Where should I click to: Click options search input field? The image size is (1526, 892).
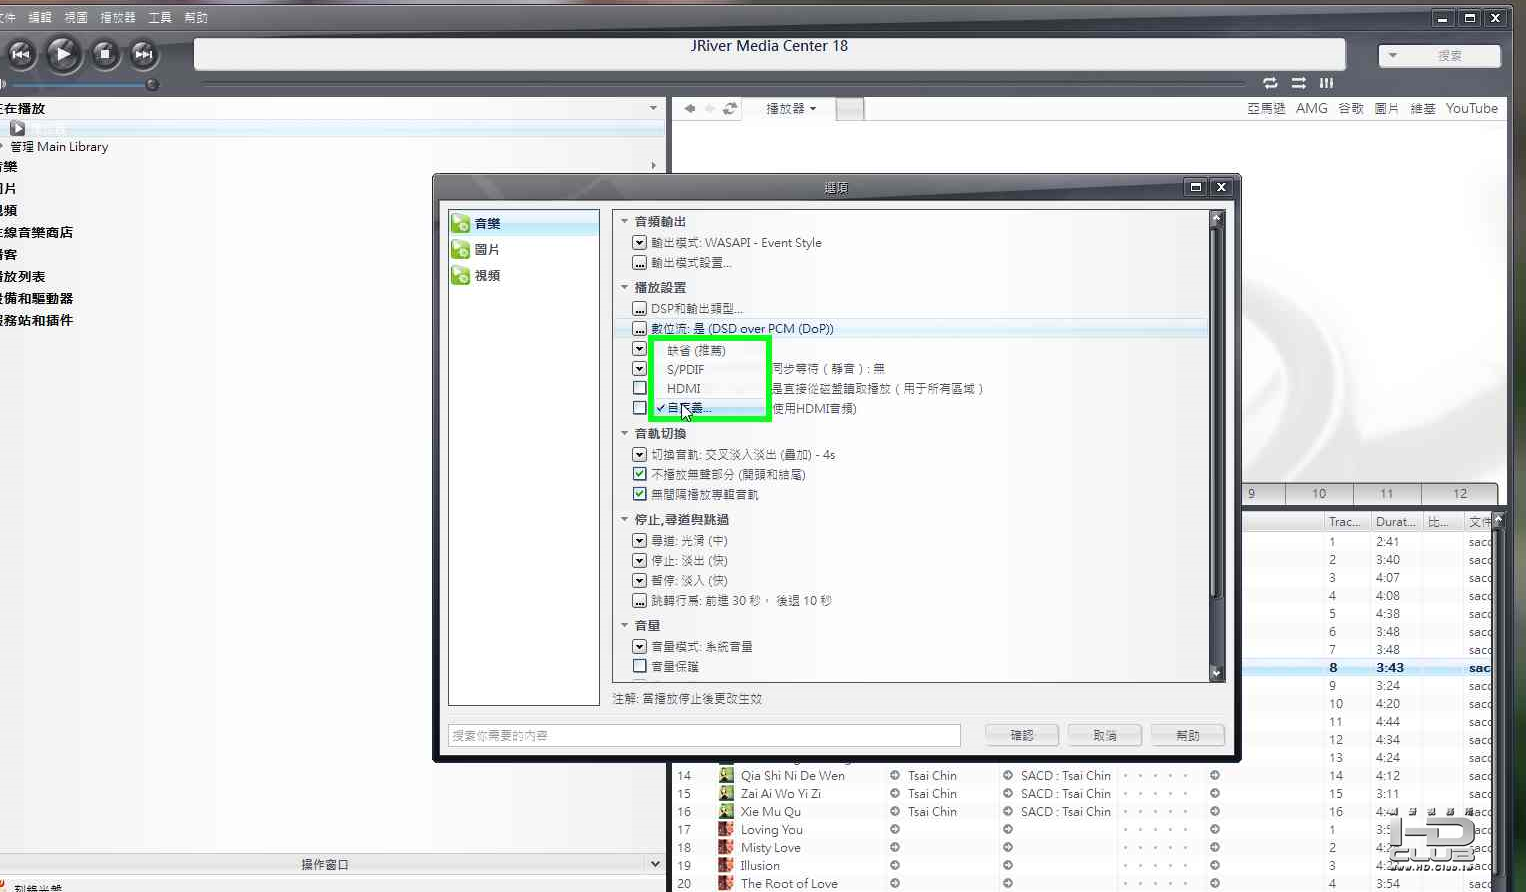tap(704, 735)
